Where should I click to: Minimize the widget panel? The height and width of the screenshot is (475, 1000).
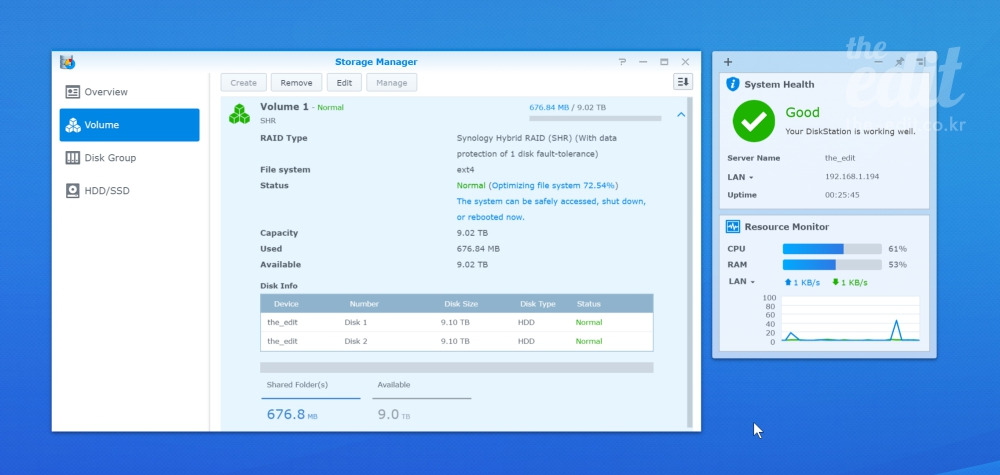(x=878, y=62)
